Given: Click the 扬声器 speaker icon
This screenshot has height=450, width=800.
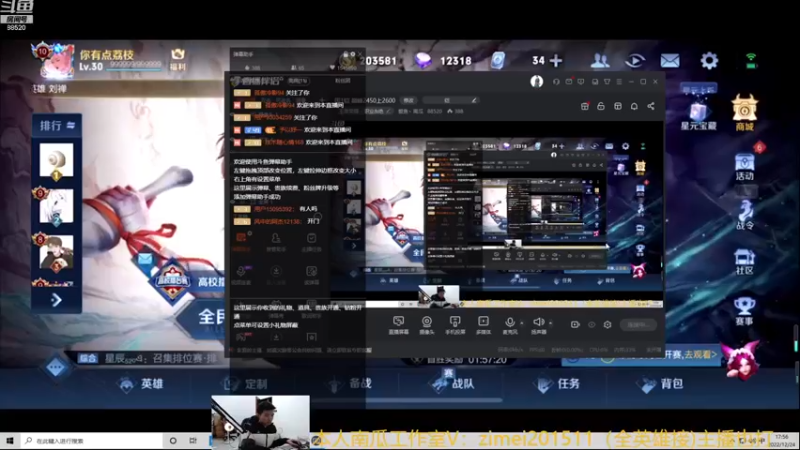Looking at the screenshot, I should pos(538,324).
